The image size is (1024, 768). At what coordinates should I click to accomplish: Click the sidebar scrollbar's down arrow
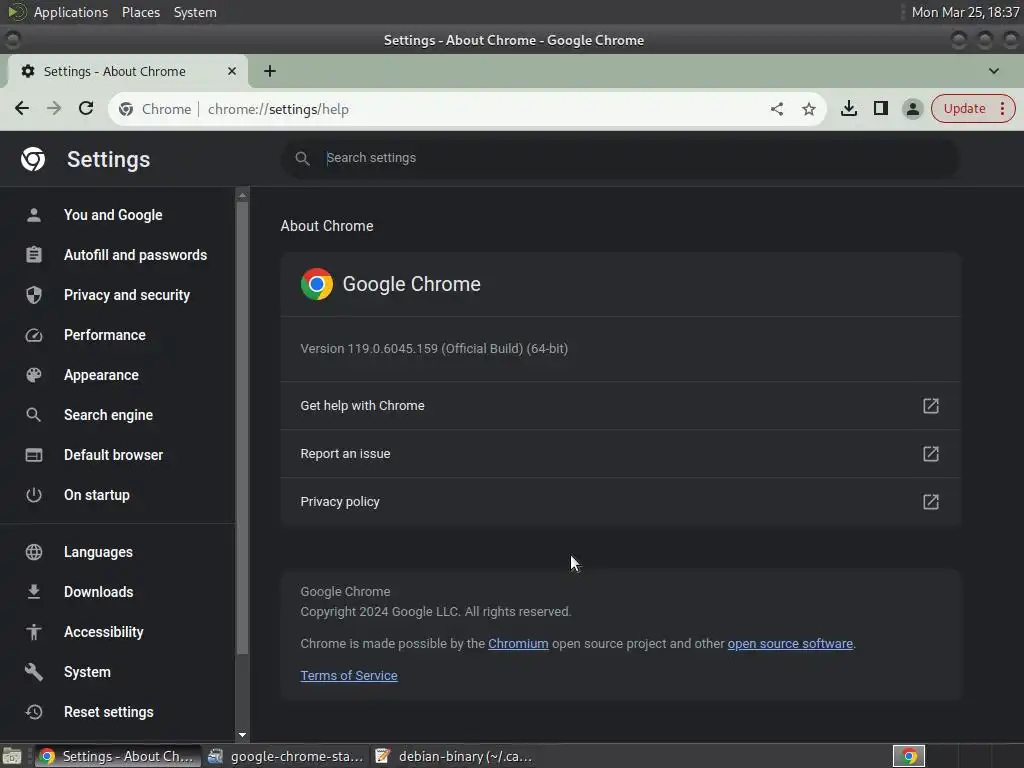(x=242, y=735)
